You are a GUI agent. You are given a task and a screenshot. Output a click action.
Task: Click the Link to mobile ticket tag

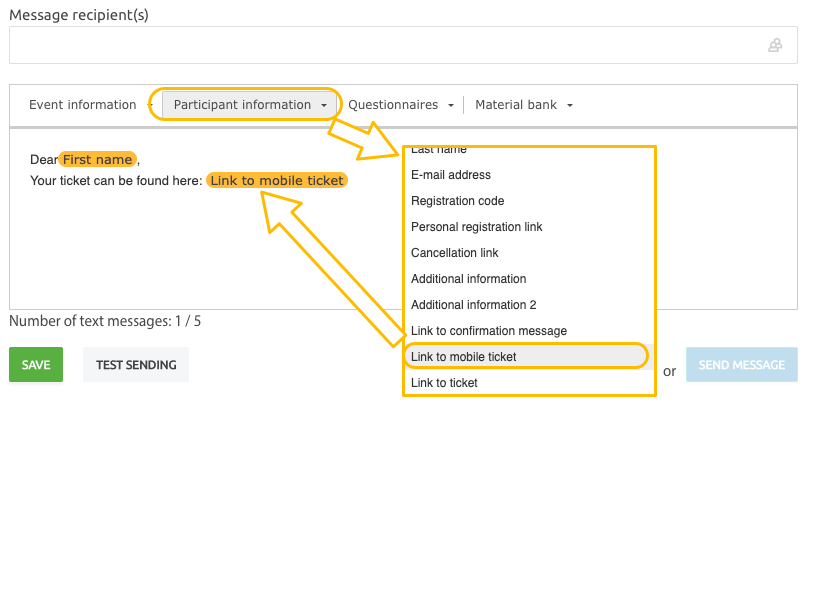tap(277, 180)
